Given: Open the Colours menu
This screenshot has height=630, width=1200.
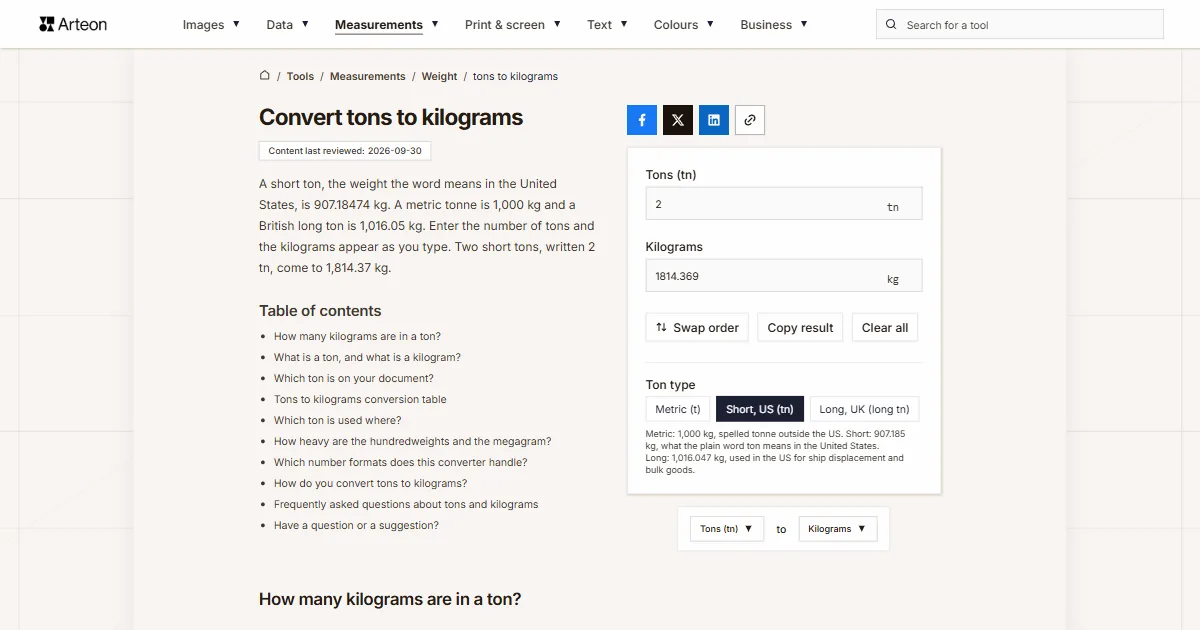Looking at the screenshot, I should click(x=684, y=25).
